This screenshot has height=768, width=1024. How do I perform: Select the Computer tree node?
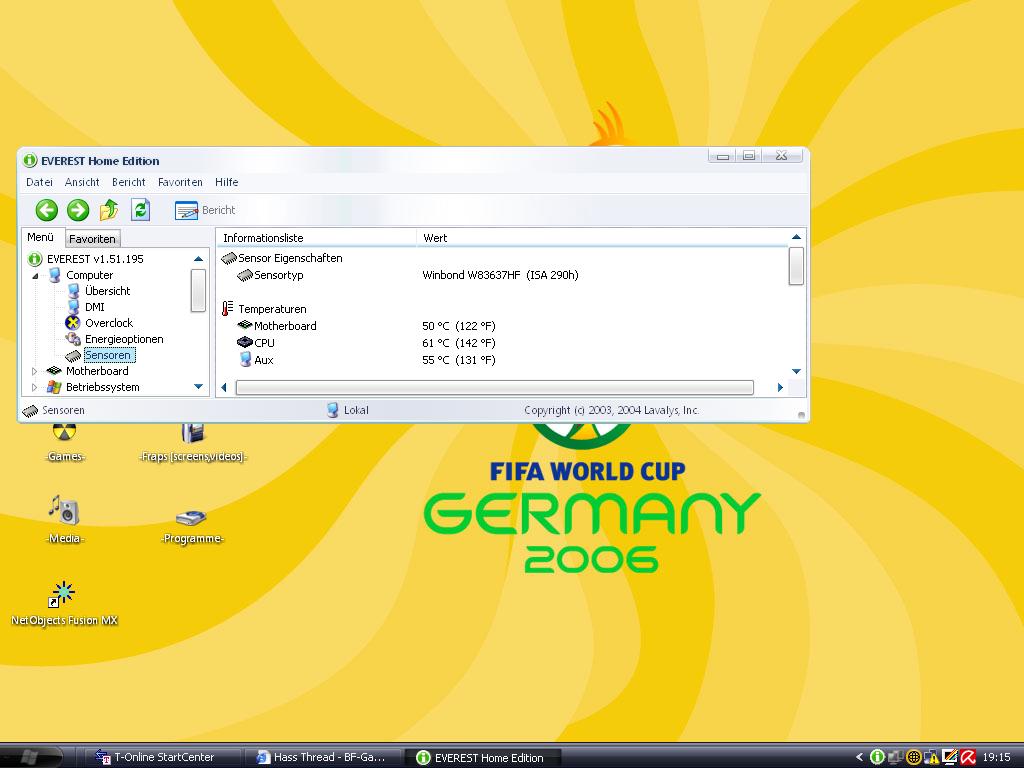pos(89,275)
